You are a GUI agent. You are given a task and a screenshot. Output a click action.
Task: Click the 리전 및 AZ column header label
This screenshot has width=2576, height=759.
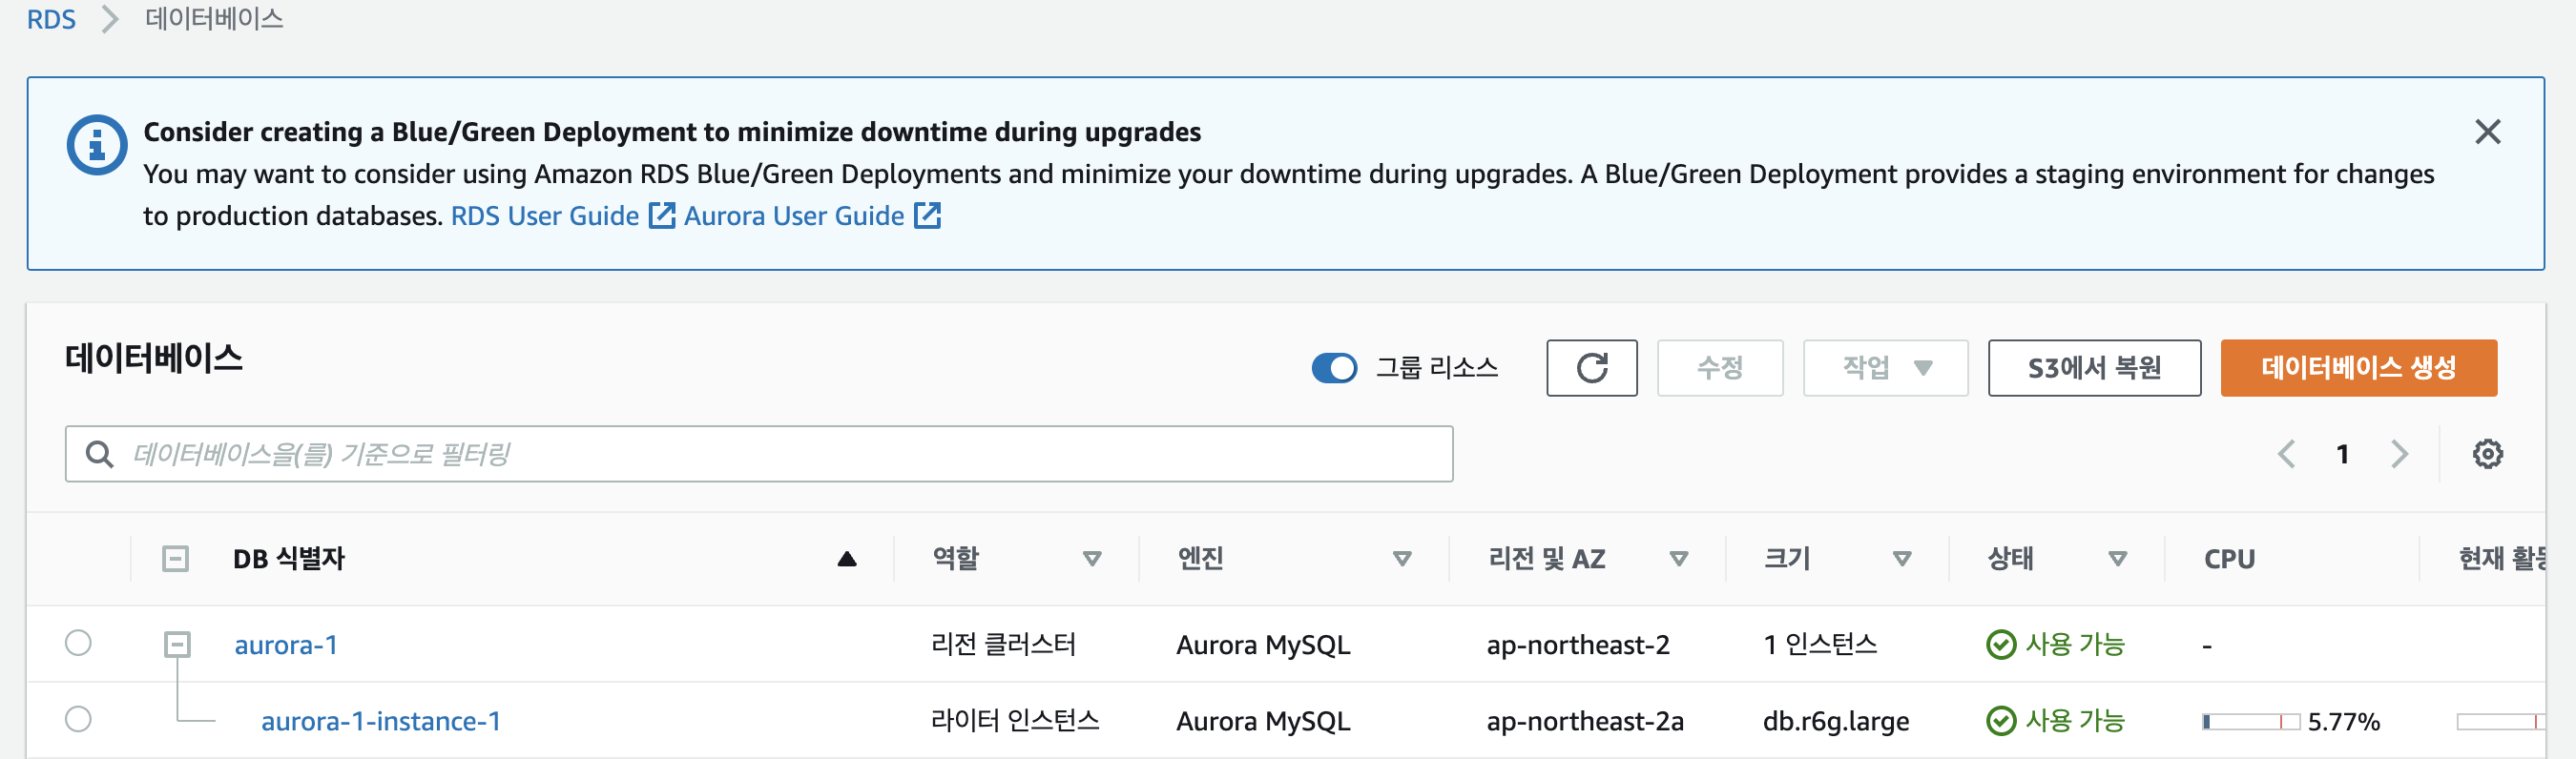click(1546, 558)
